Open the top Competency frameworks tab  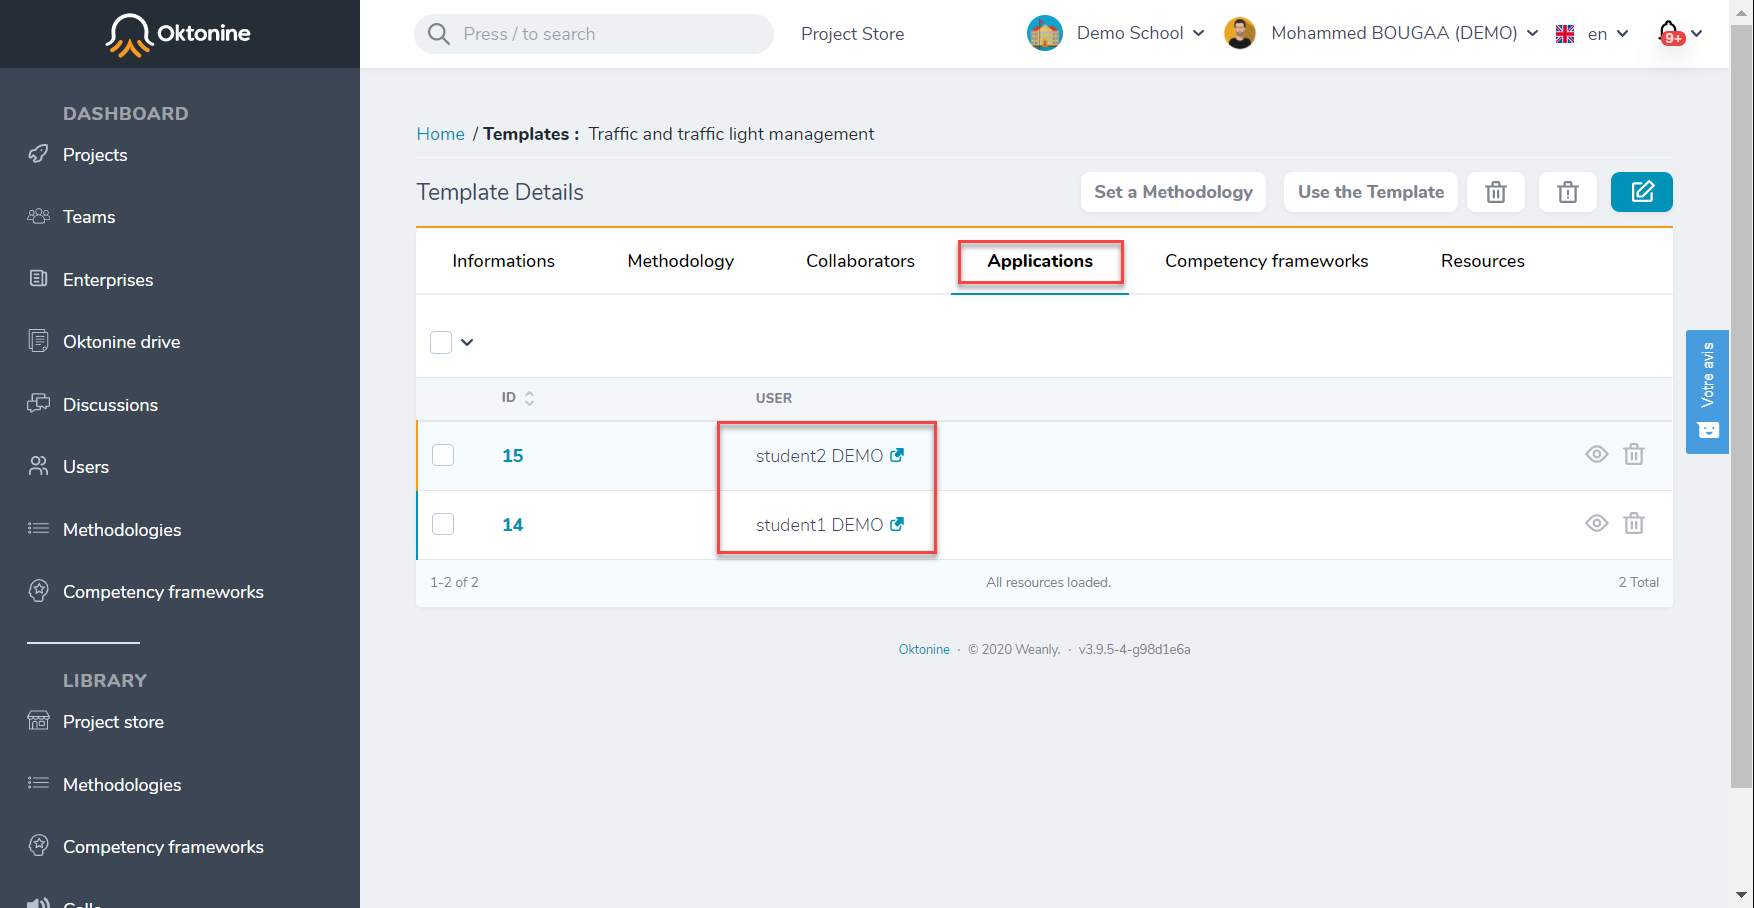[1266, 261]
